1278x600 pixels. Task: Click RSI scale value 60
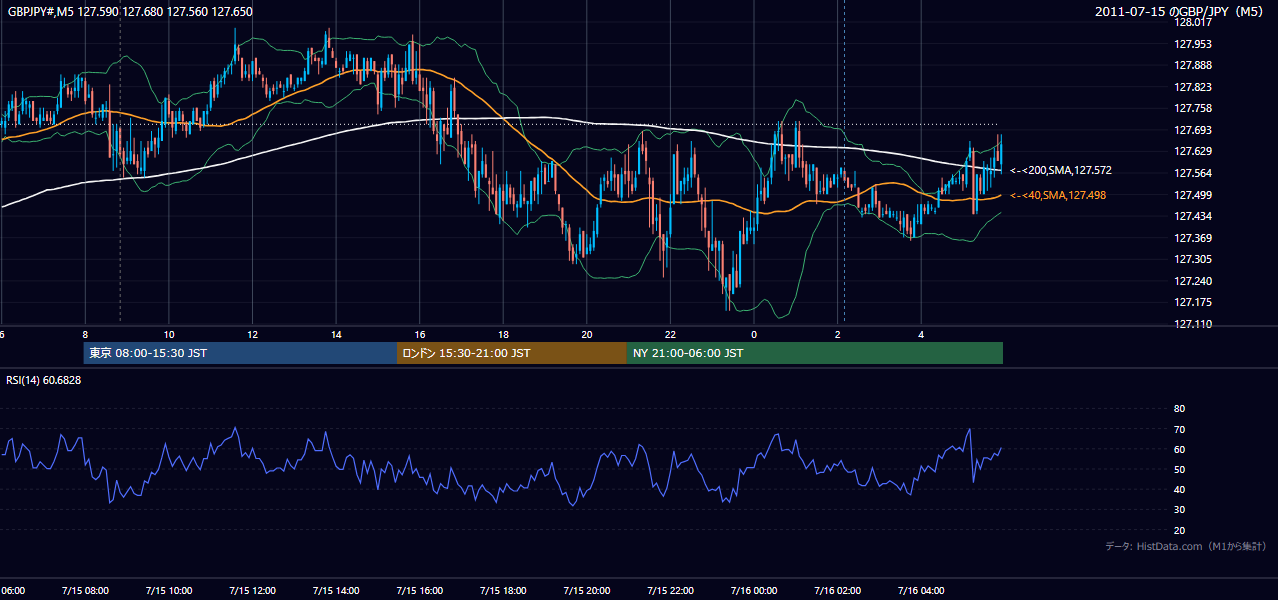pyautogui.click(x=1180, y=449)
